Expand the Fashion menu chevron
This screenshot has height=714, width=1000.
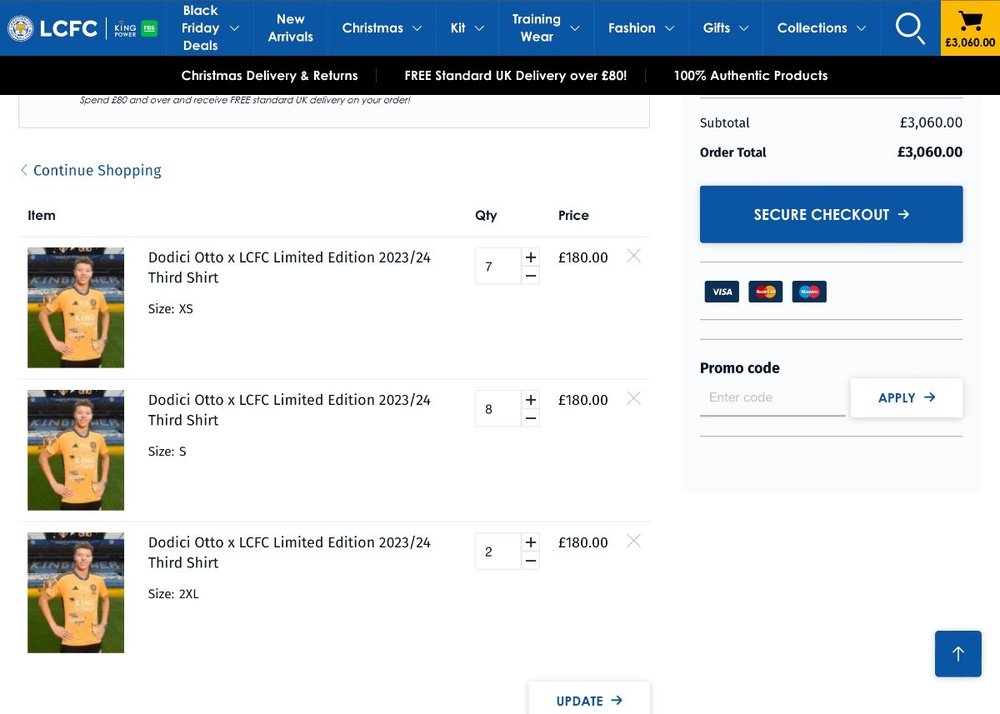pos(670,28)
